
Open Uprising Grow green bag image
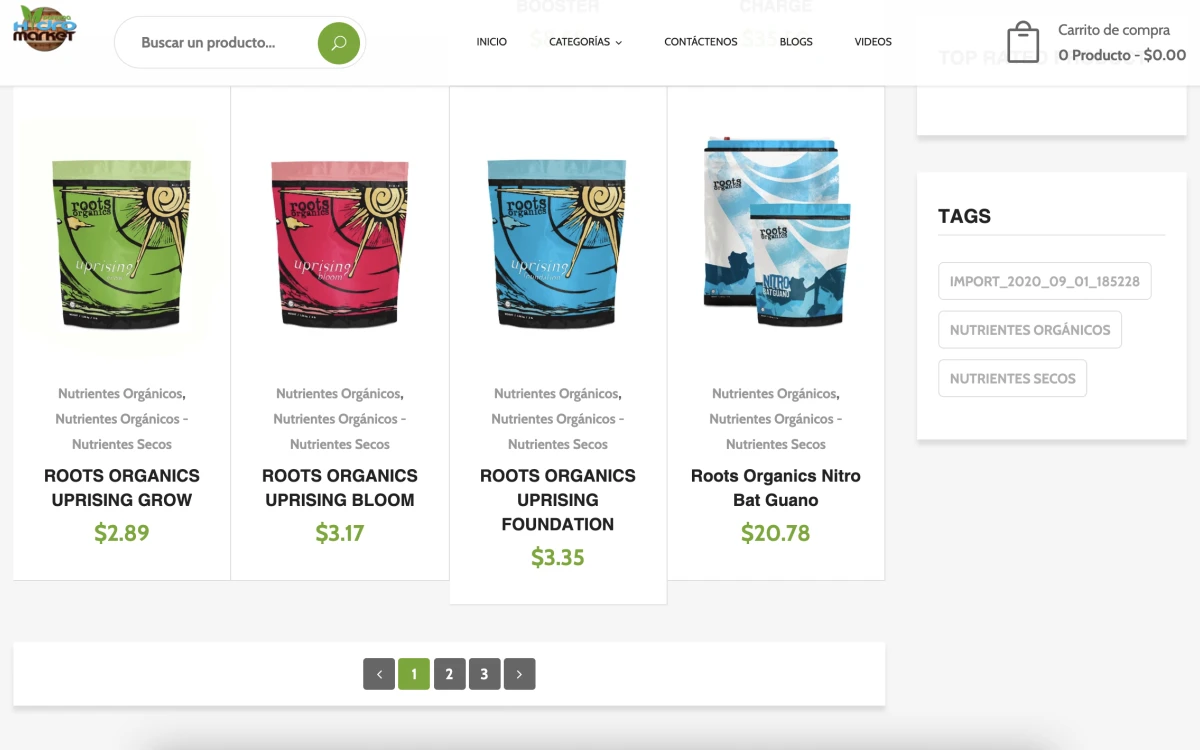tap(122, 243)
